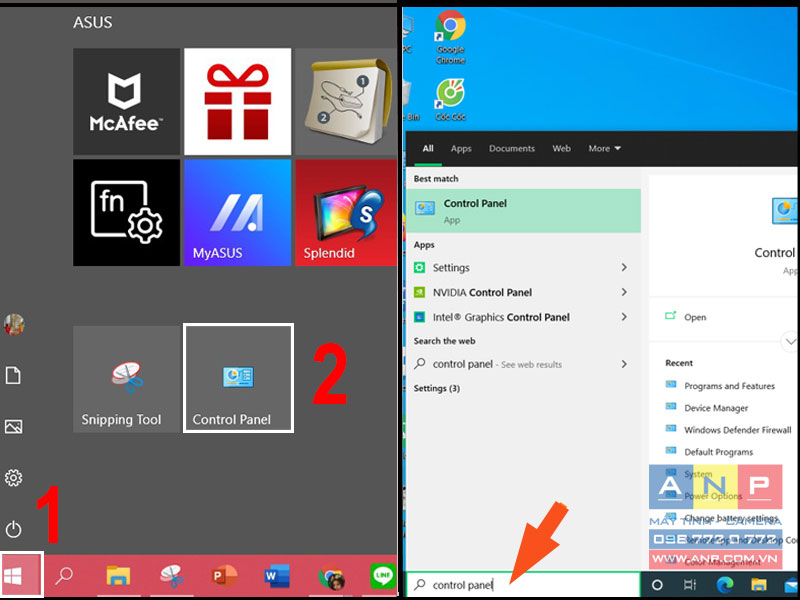The width and height of the screenshot is (800, 600).
Task: Select the All search filter tab
Action: (x=428, y=148)
